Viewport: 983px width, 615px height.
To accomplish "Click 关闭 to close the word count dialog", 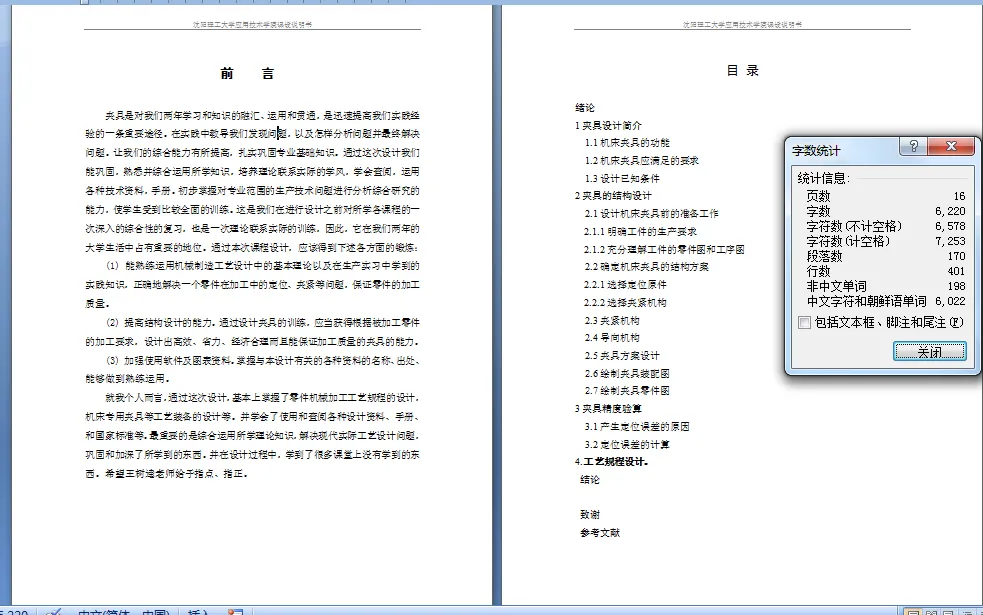I will point(930,353).
